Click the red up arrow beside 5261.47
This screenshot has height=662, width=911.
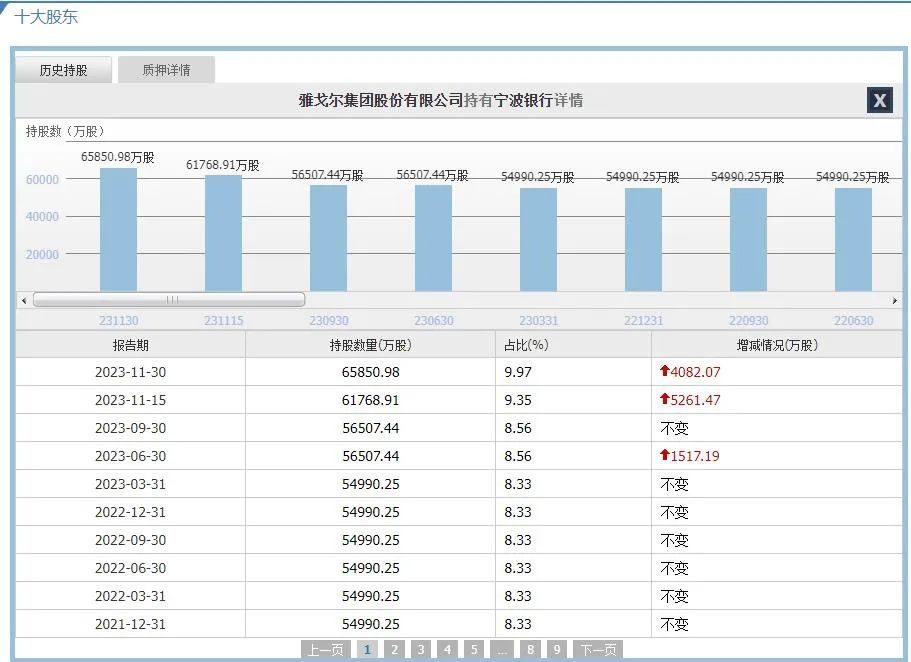click(665, 399)
